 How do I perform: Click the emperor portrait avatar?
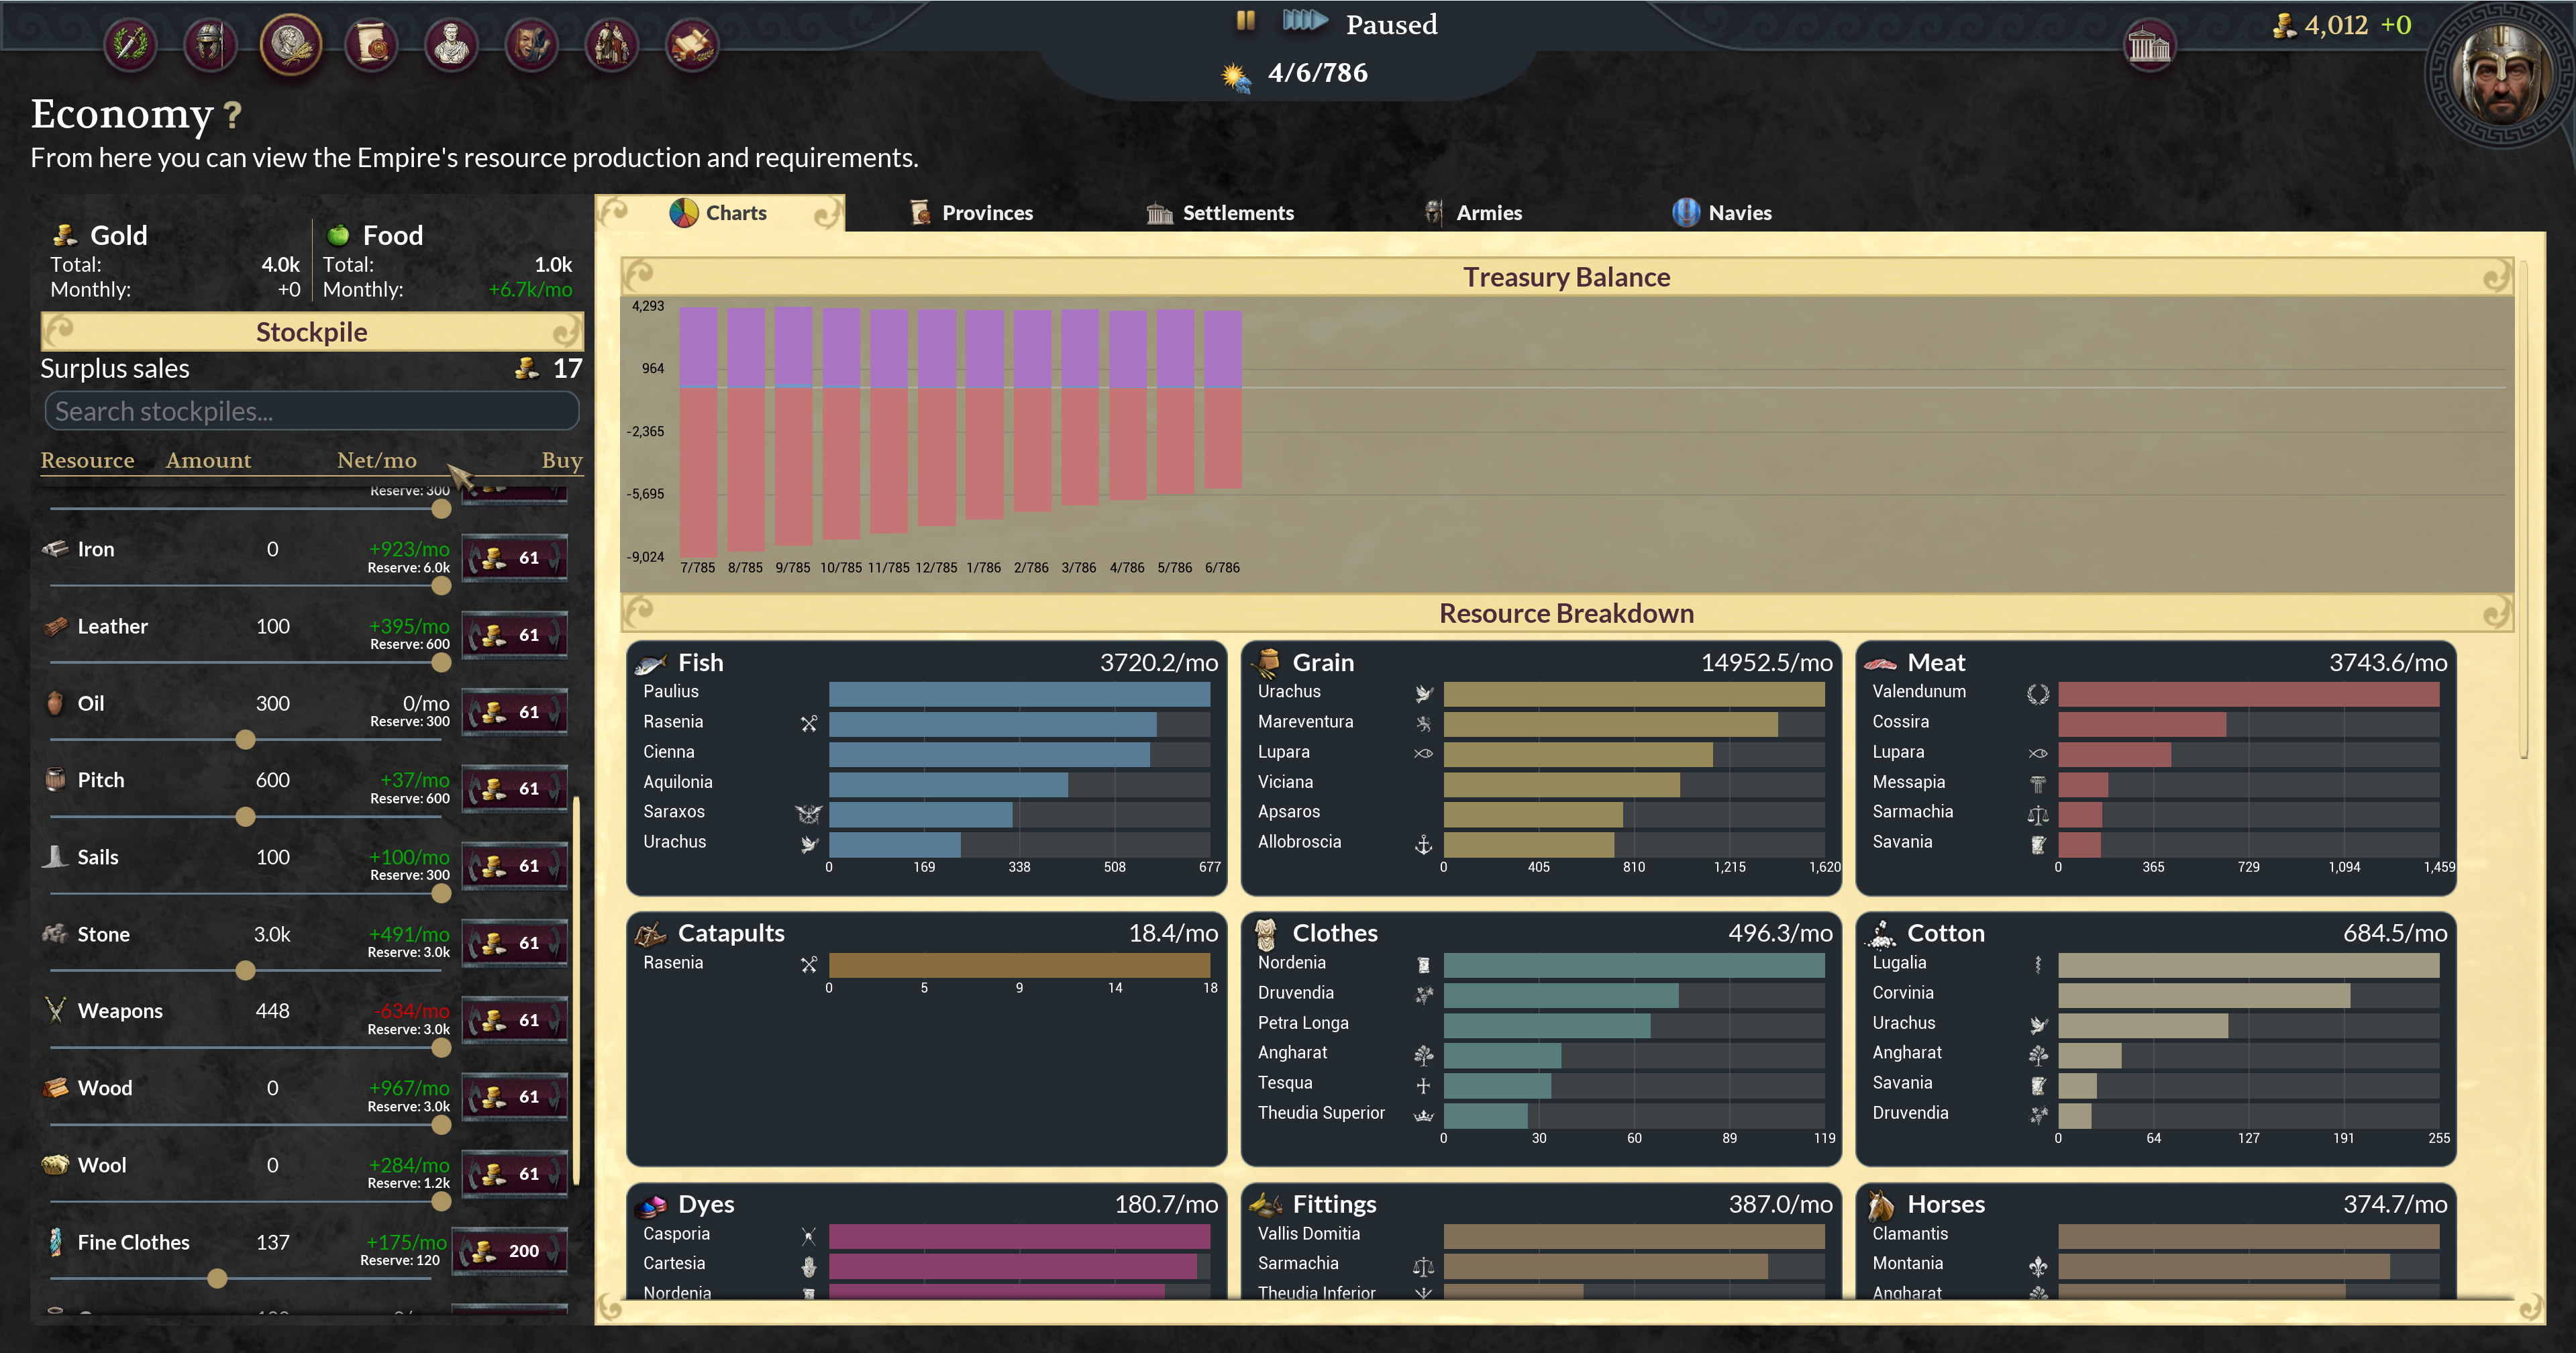click(x=2502, y=75)
